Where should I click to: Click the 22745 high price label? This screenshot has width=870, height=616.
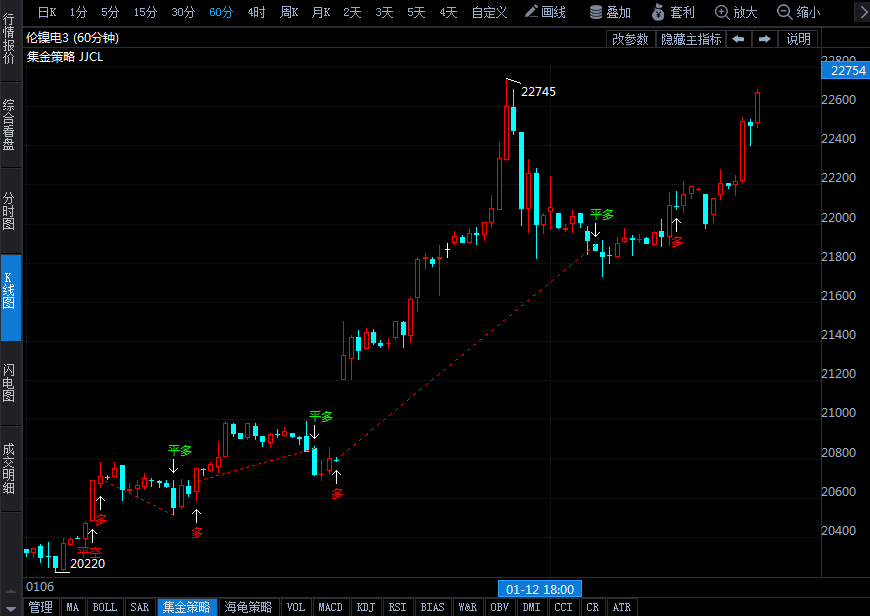(538, 92)
